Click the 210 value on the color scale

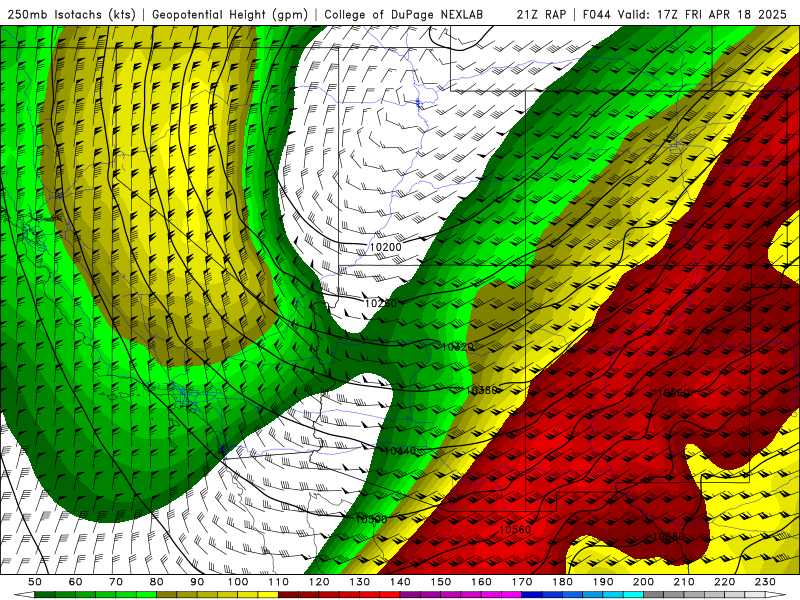(684, 582)
